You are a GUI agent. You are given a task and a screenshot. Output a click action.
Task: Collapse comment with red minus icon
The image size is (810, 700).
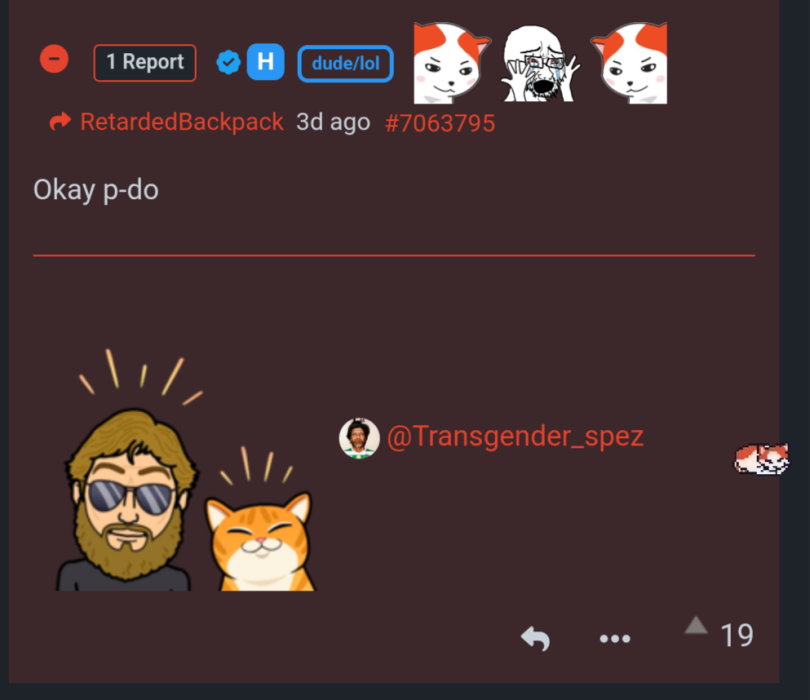click(x=54, y=59)
